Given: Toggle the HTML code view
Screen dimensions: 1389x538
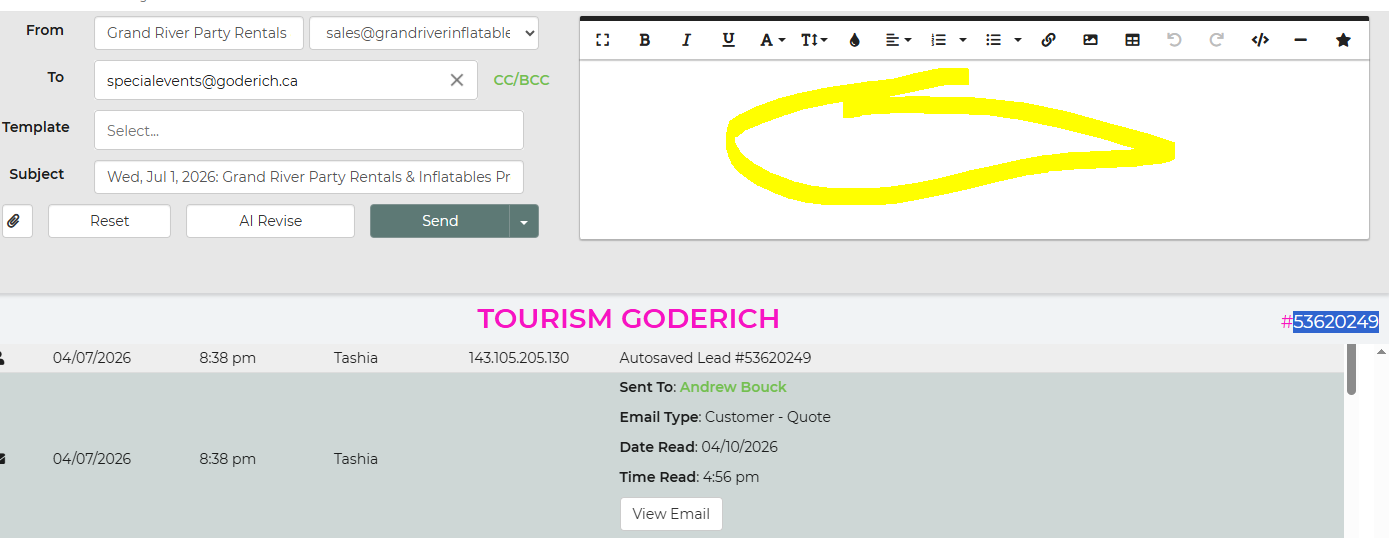Looking at the screenshot, I should 1260,40.
